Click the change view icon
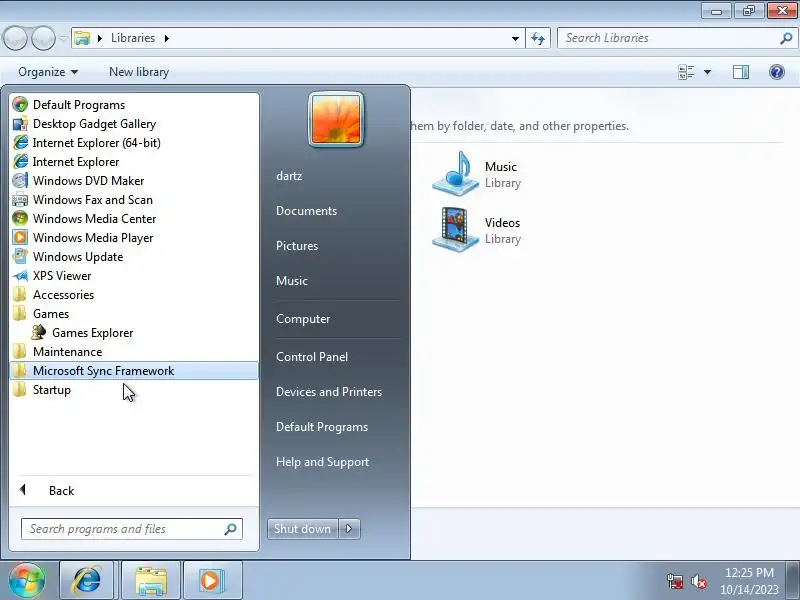 pos(686,72)
